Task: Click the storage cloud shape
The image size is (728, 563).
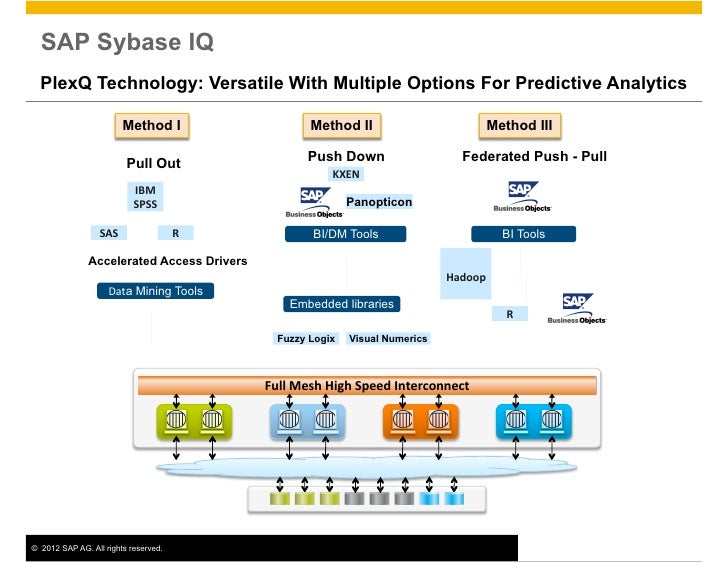Action: [367, 467]
